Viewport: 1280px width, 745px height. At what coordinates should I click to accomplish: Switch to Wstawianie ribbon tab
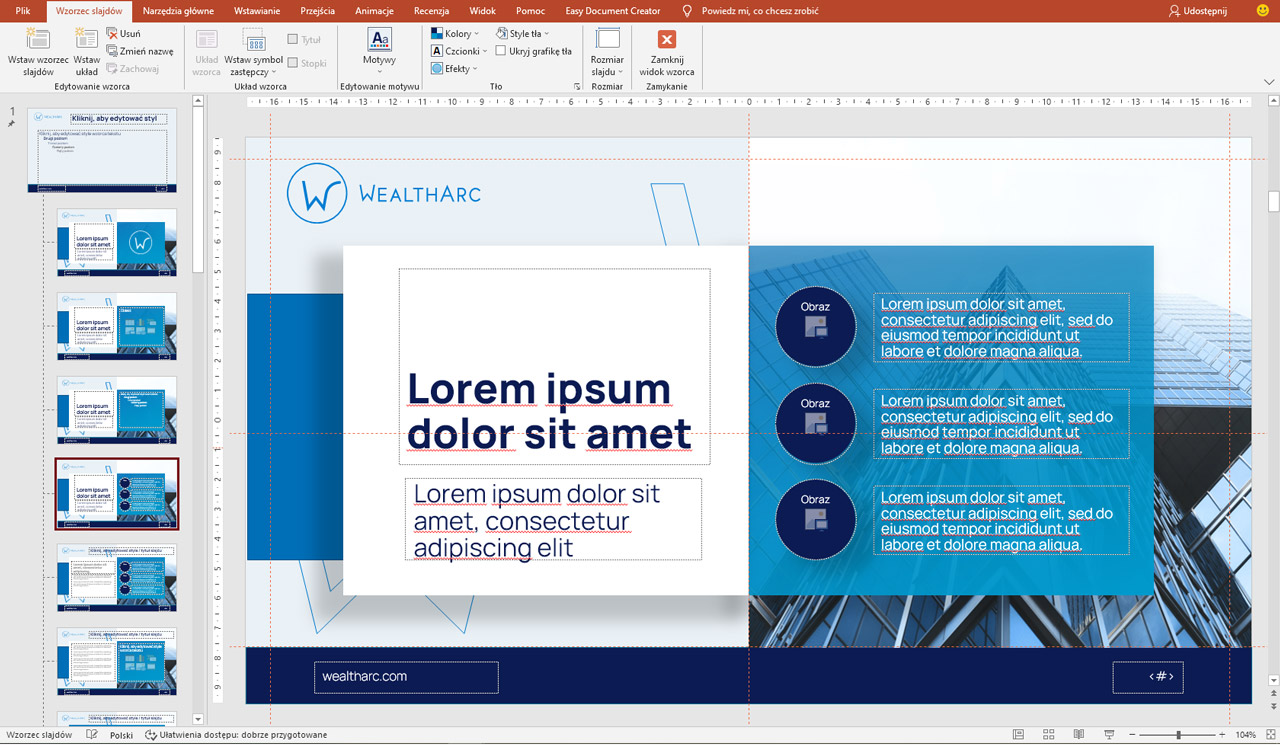point(256,10)
